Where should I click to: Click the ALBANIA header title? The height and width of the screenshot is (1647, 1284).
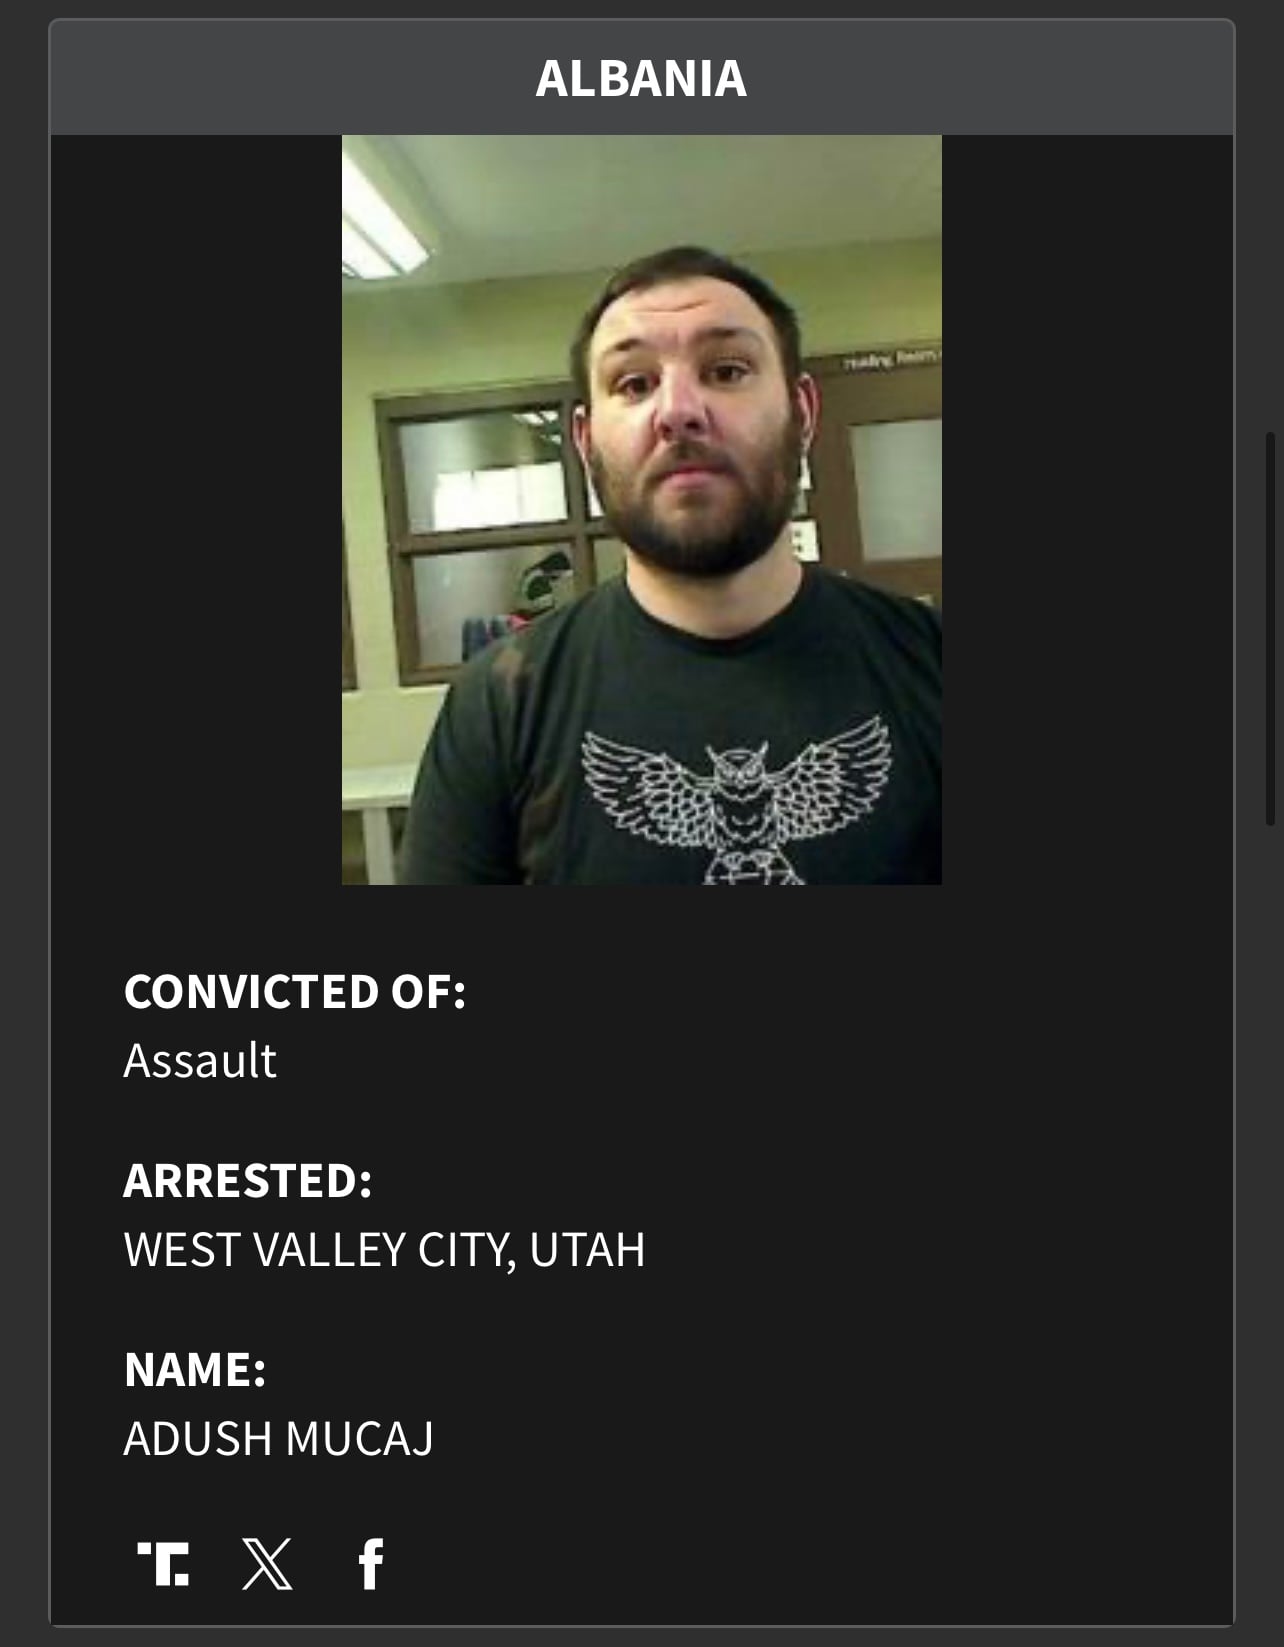click(x=641, y=78)
